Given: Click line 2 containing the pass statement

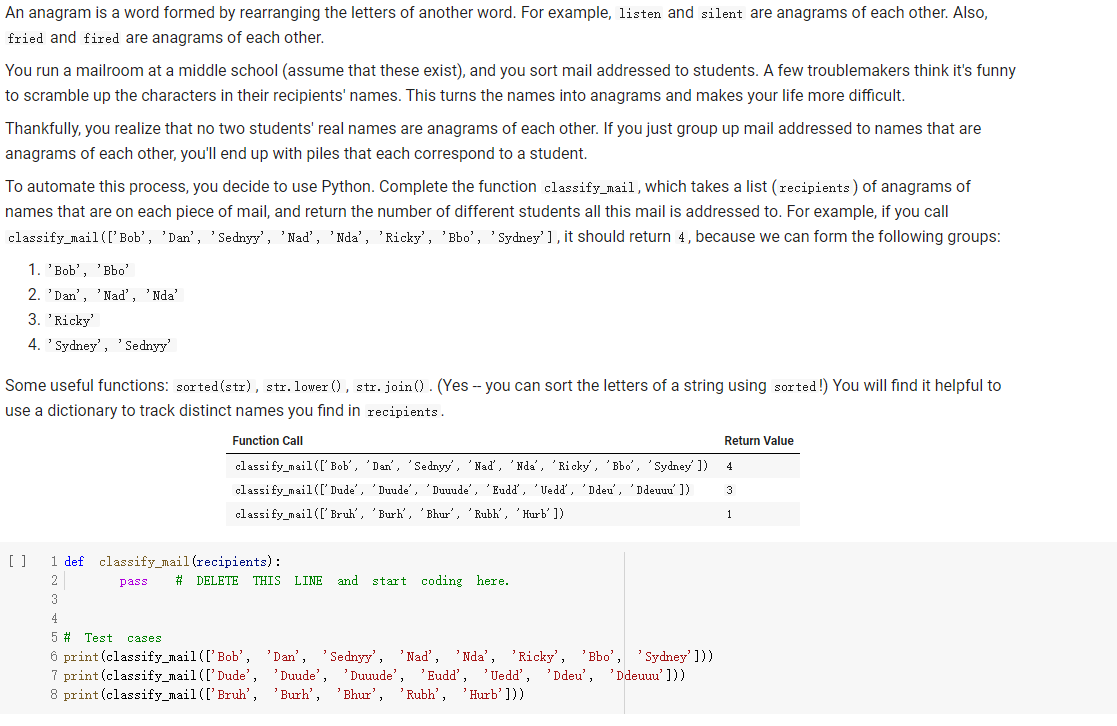Looking at the screenshot, I should click(x=133, y=580).
